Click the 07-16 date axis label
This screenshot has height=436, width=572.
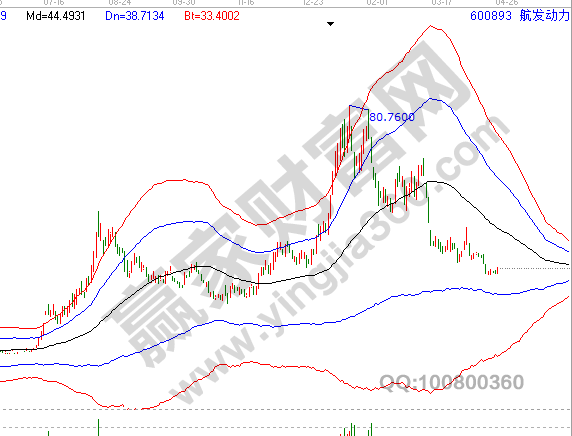[54, 3]
